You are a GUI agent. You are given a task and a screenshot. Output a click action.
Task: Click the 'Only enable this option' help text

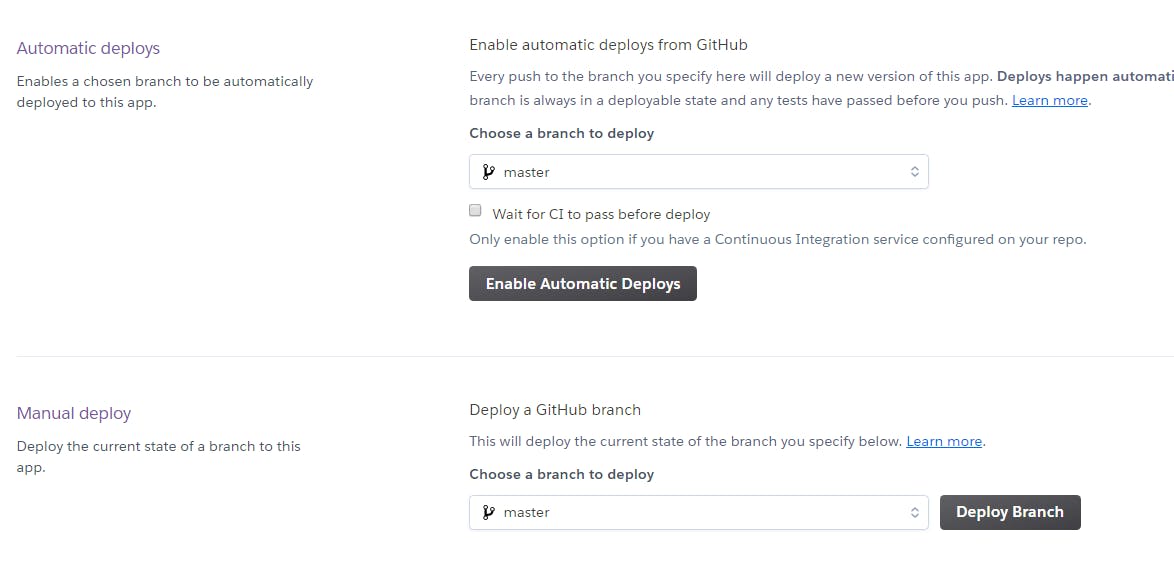(777, 239)
